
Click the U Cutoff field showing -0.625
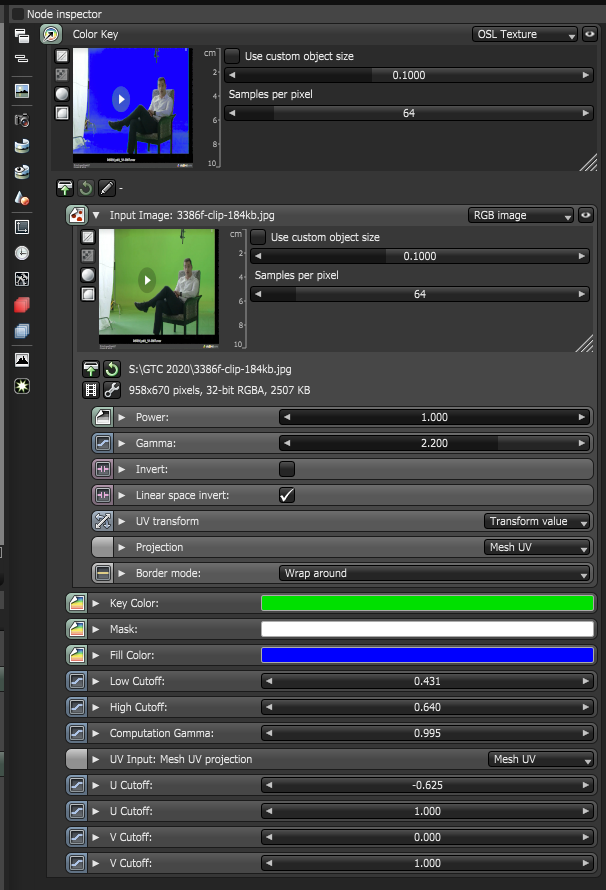coord(427,785)
